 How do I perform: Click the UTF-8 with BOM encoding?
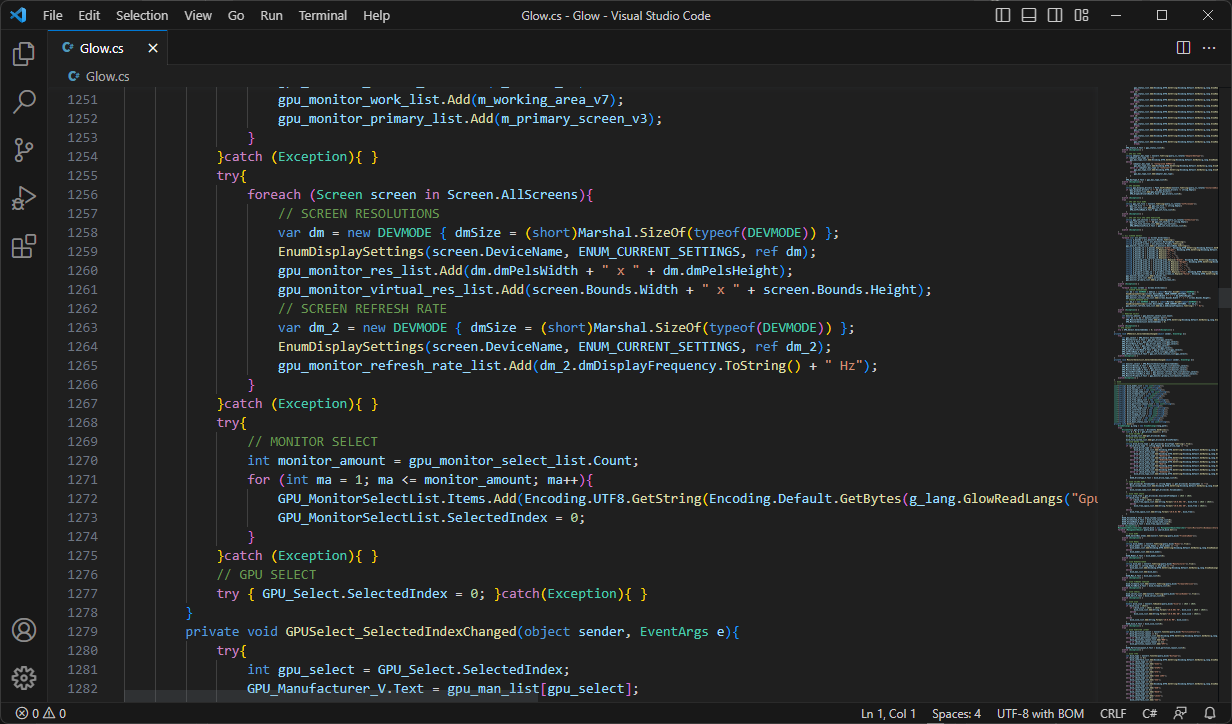1041,714
